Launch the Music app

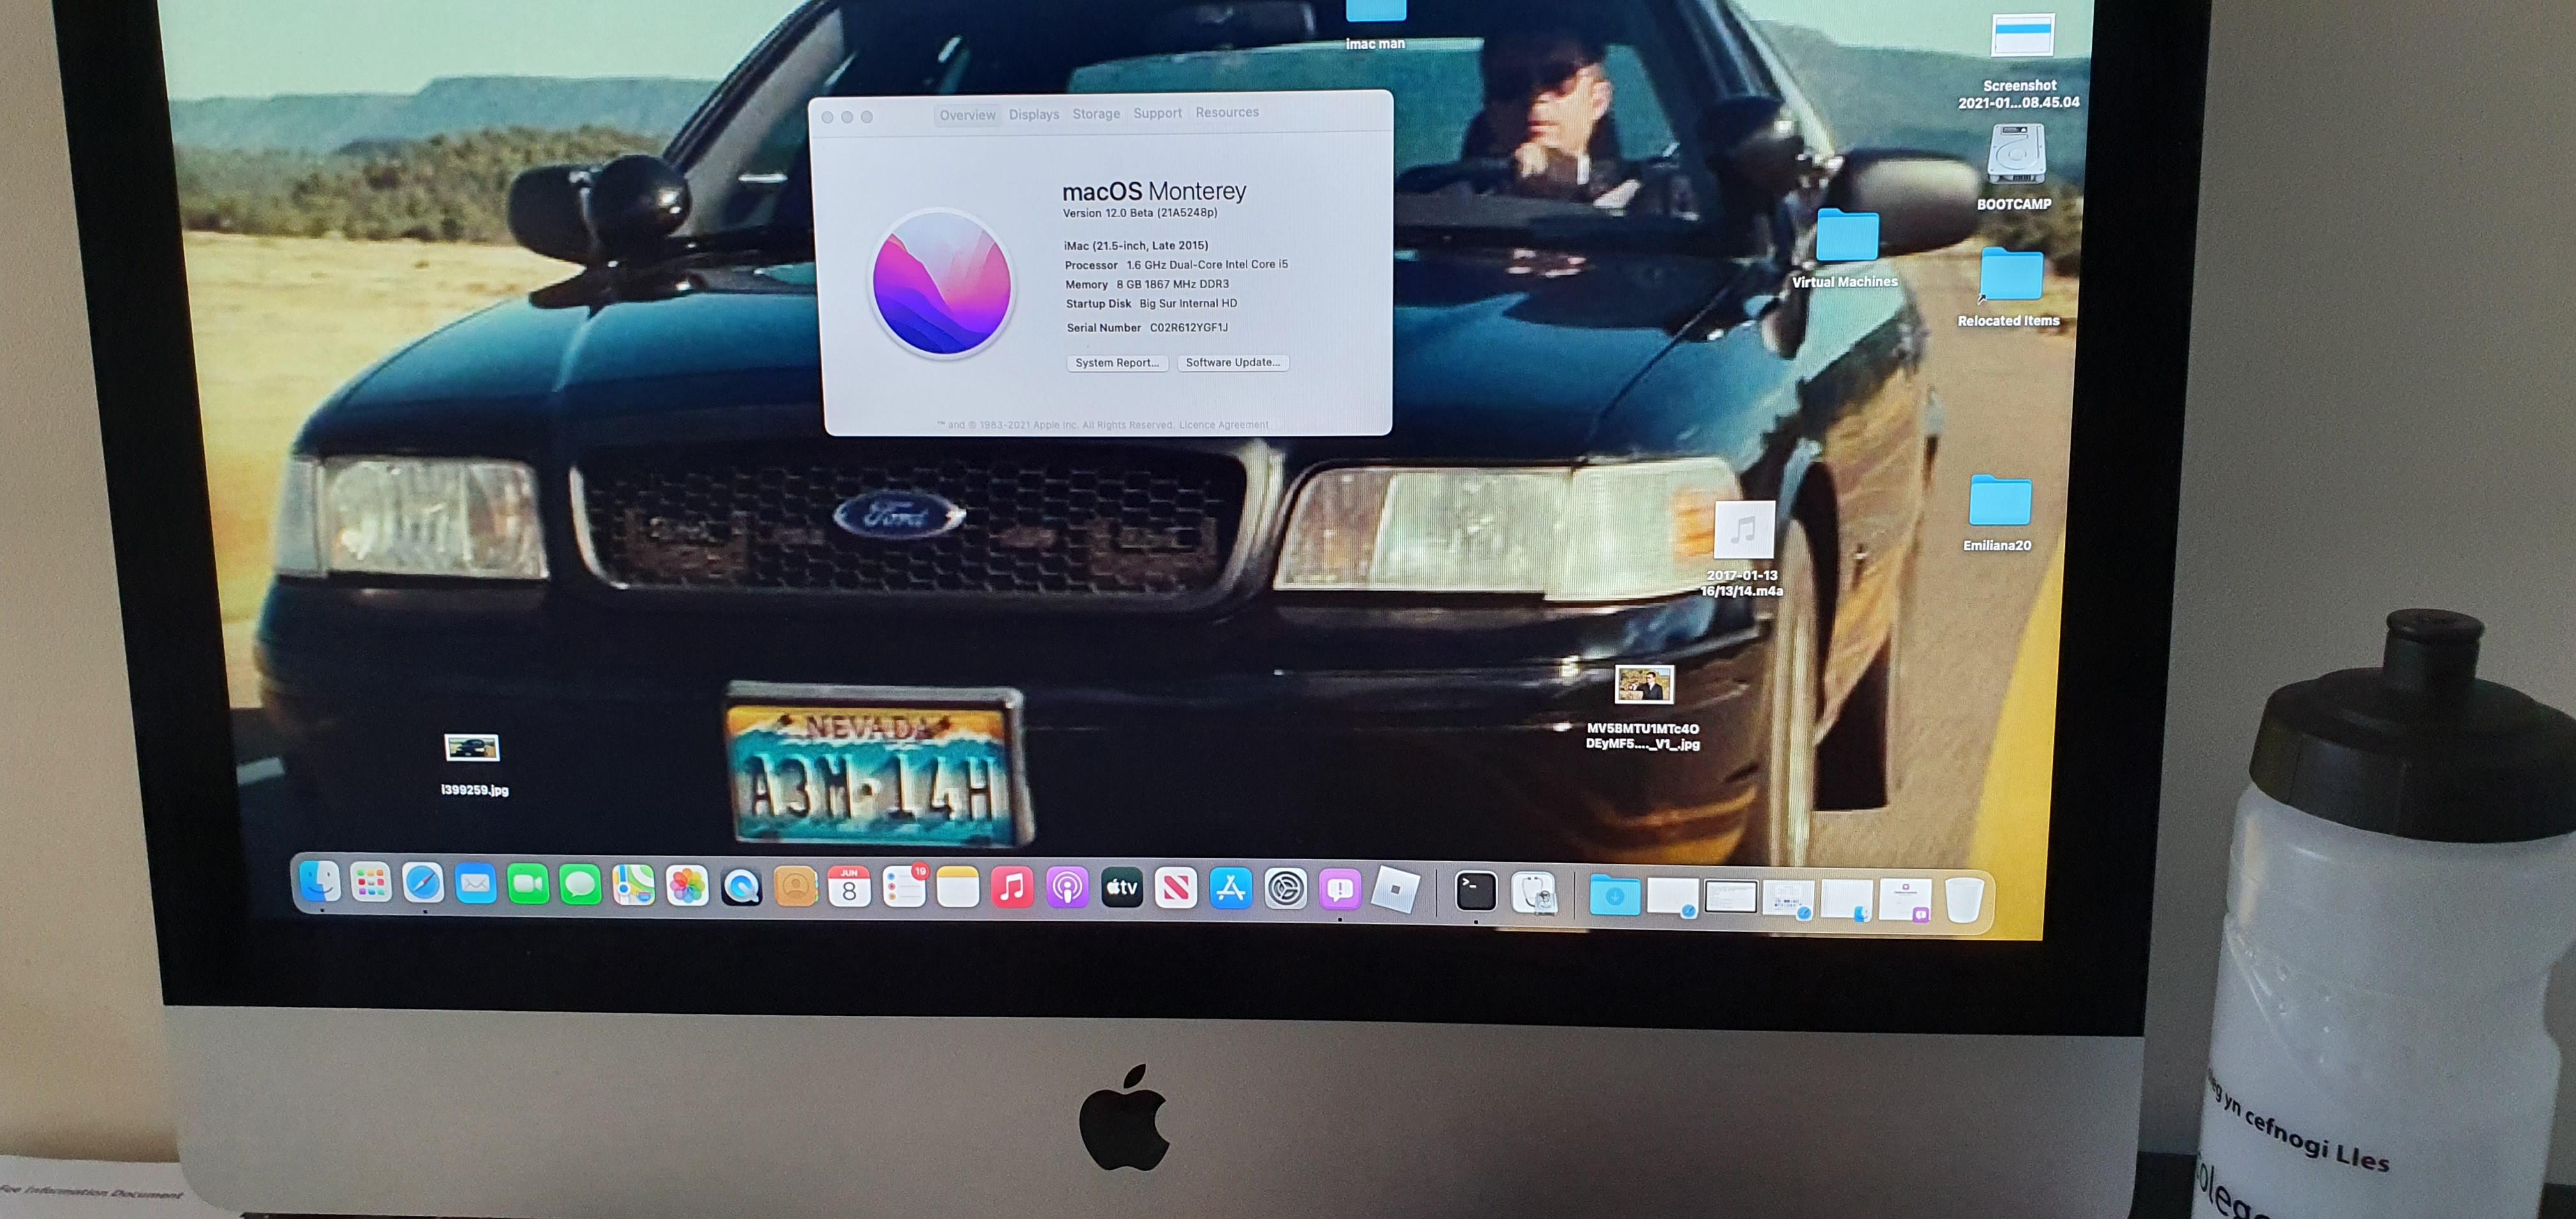pyautogui.click(x=1012, y=887)
